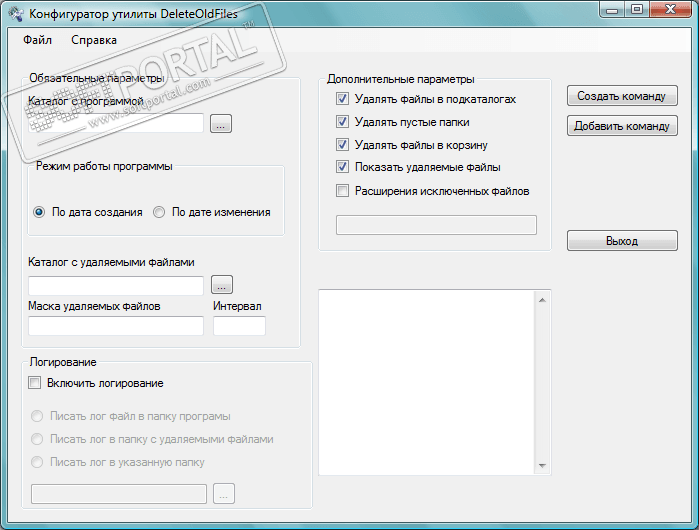Toggle Показать удаляемые файлы checkbox
Viewport: 699px width, 530px height.
click(342, 167)
